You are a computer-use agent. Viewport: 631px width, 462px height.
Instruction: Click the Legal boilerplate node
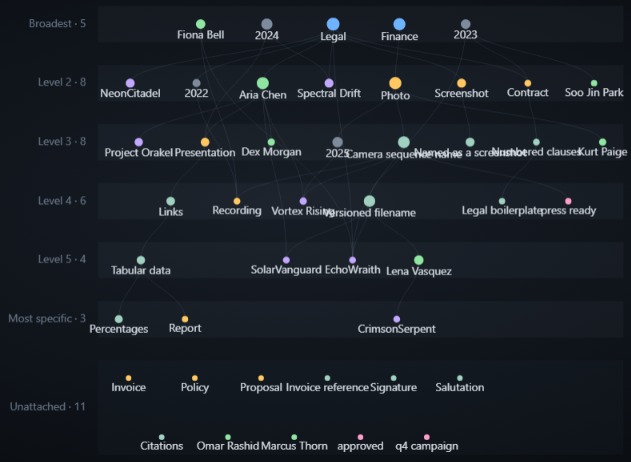pyautogui.click(x=502, y=201)
